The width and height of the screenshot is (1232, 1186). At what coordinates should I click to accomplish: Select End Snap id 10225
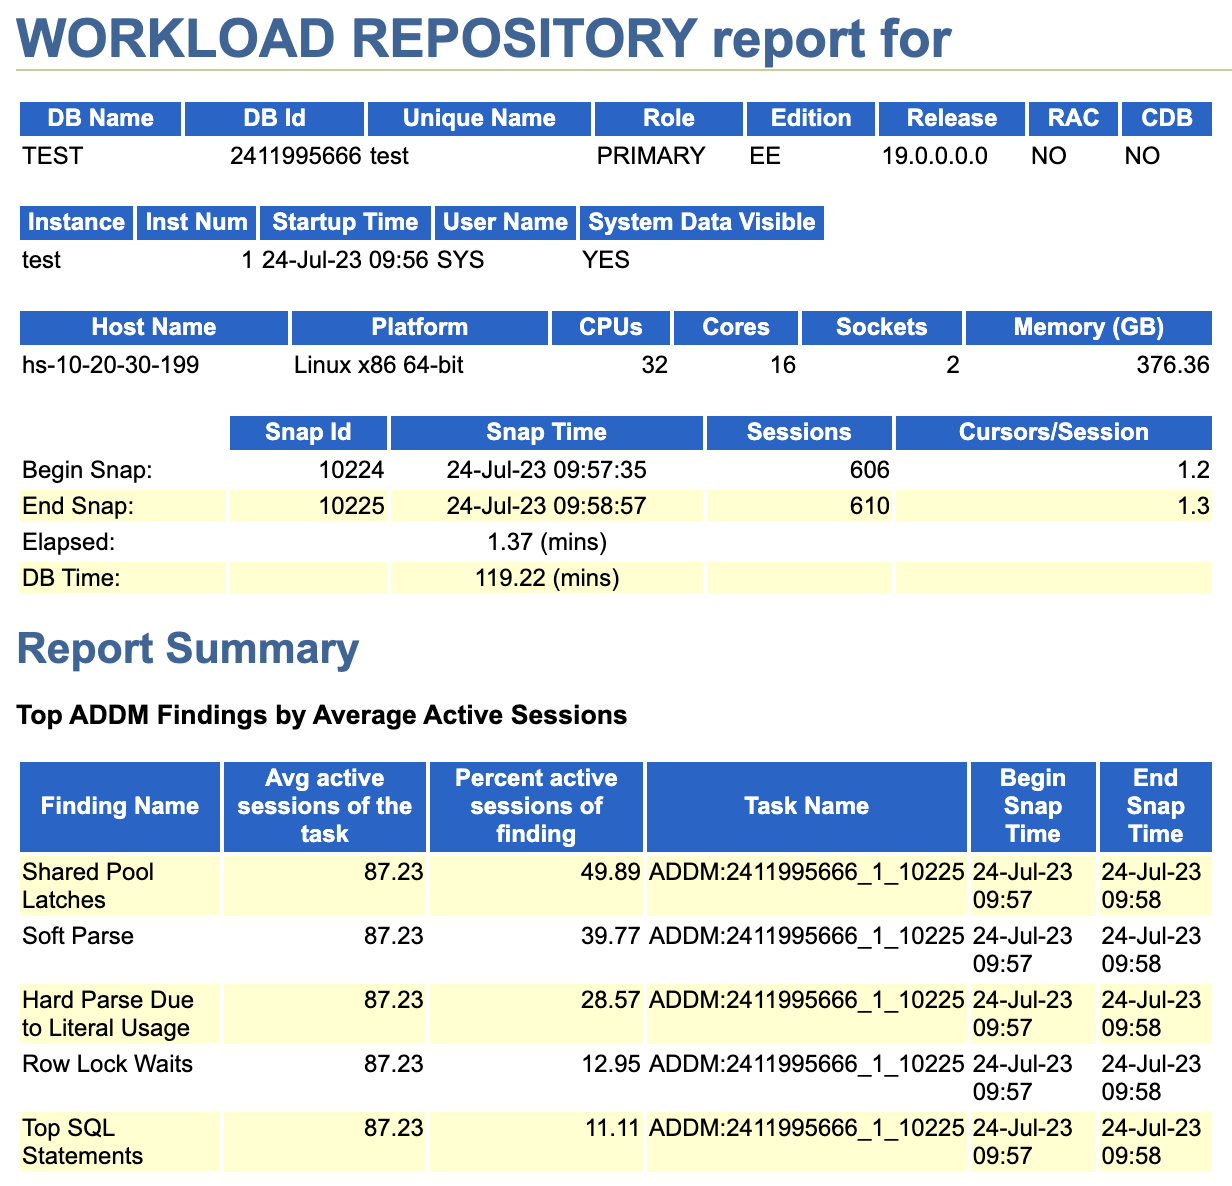352,506
